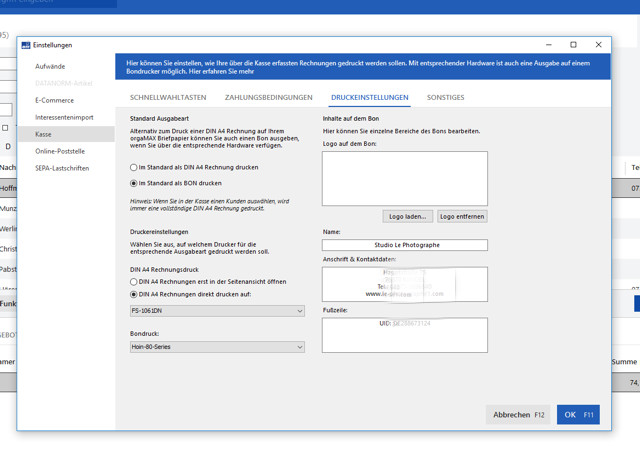Switch to the SONSTIGES tab
Viewport: 640px width, 457px height.
tap(445, 98)
